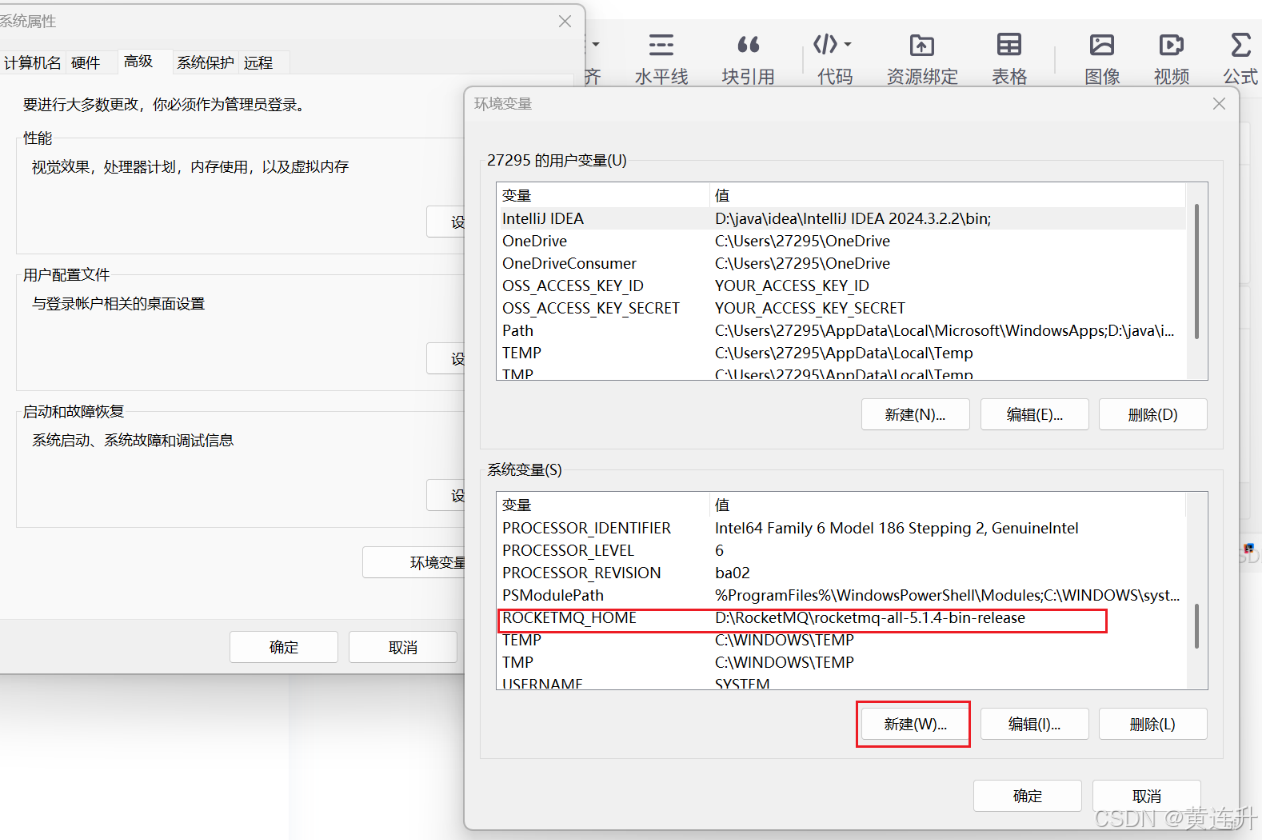Delete the system variable with 删除(L)
Image resolution: width=1262 pixels, height=840 pixels.
click(x=1153, y=724)
